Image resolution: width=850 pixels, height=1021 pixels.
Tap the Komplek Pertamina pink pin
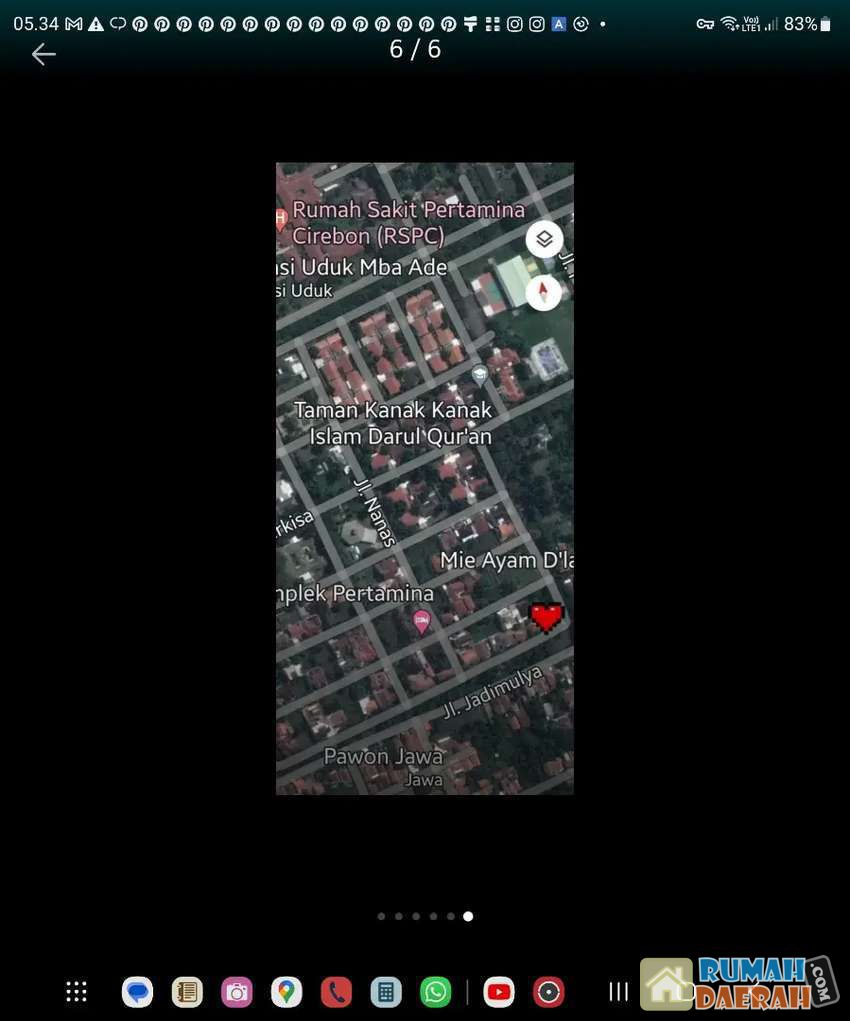click(422, 621)
